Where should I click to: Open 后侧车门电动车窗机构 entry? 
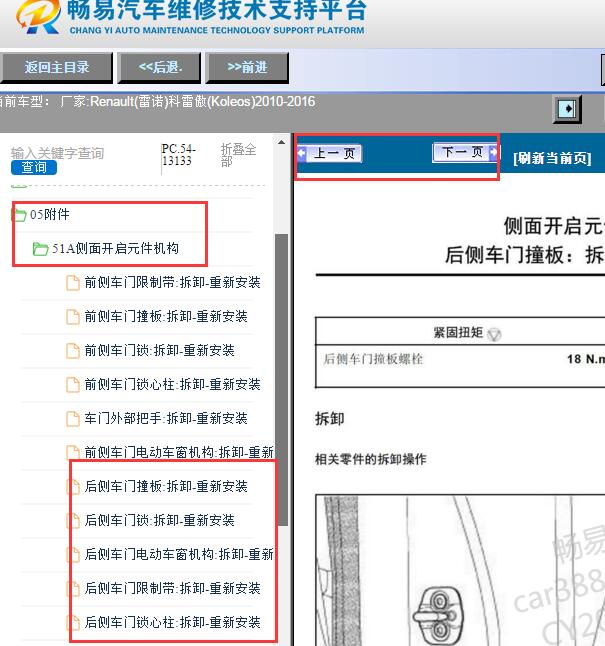click(179, 555)
